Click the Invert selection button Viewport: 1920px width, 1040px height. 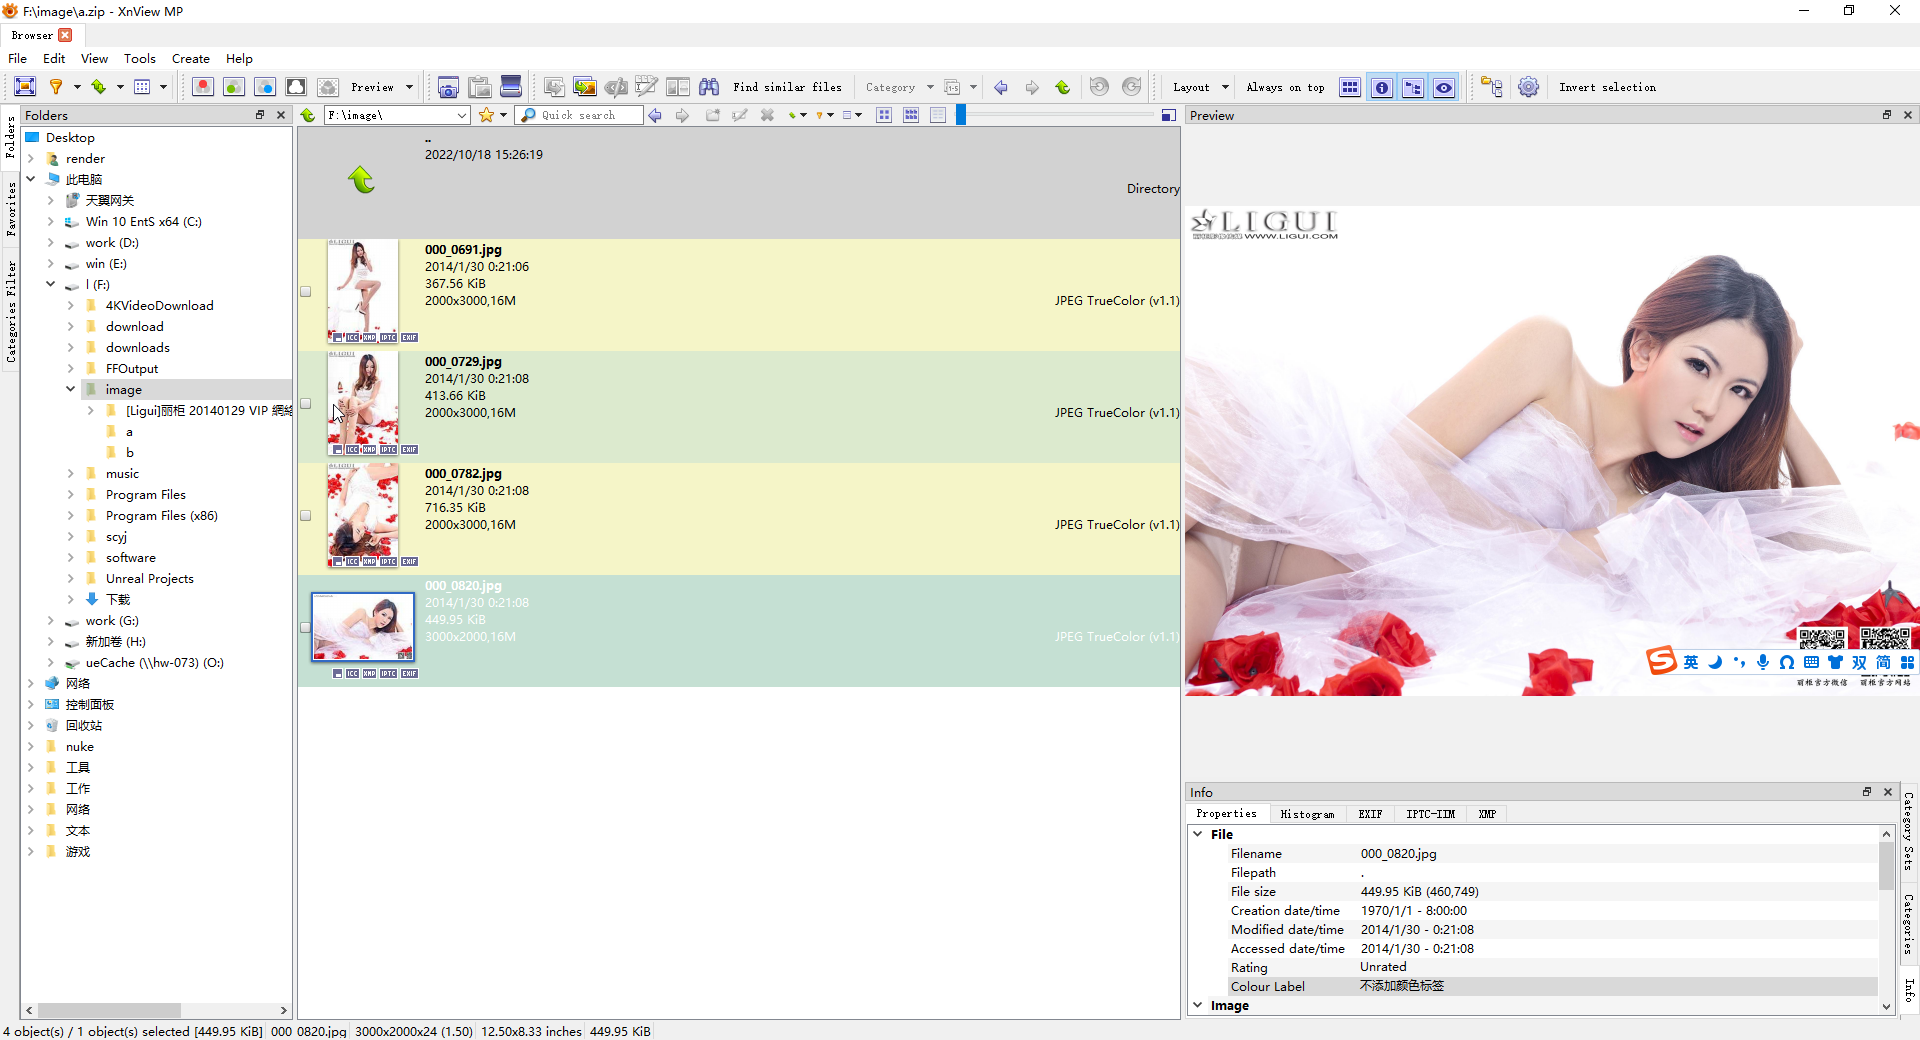1607,88
